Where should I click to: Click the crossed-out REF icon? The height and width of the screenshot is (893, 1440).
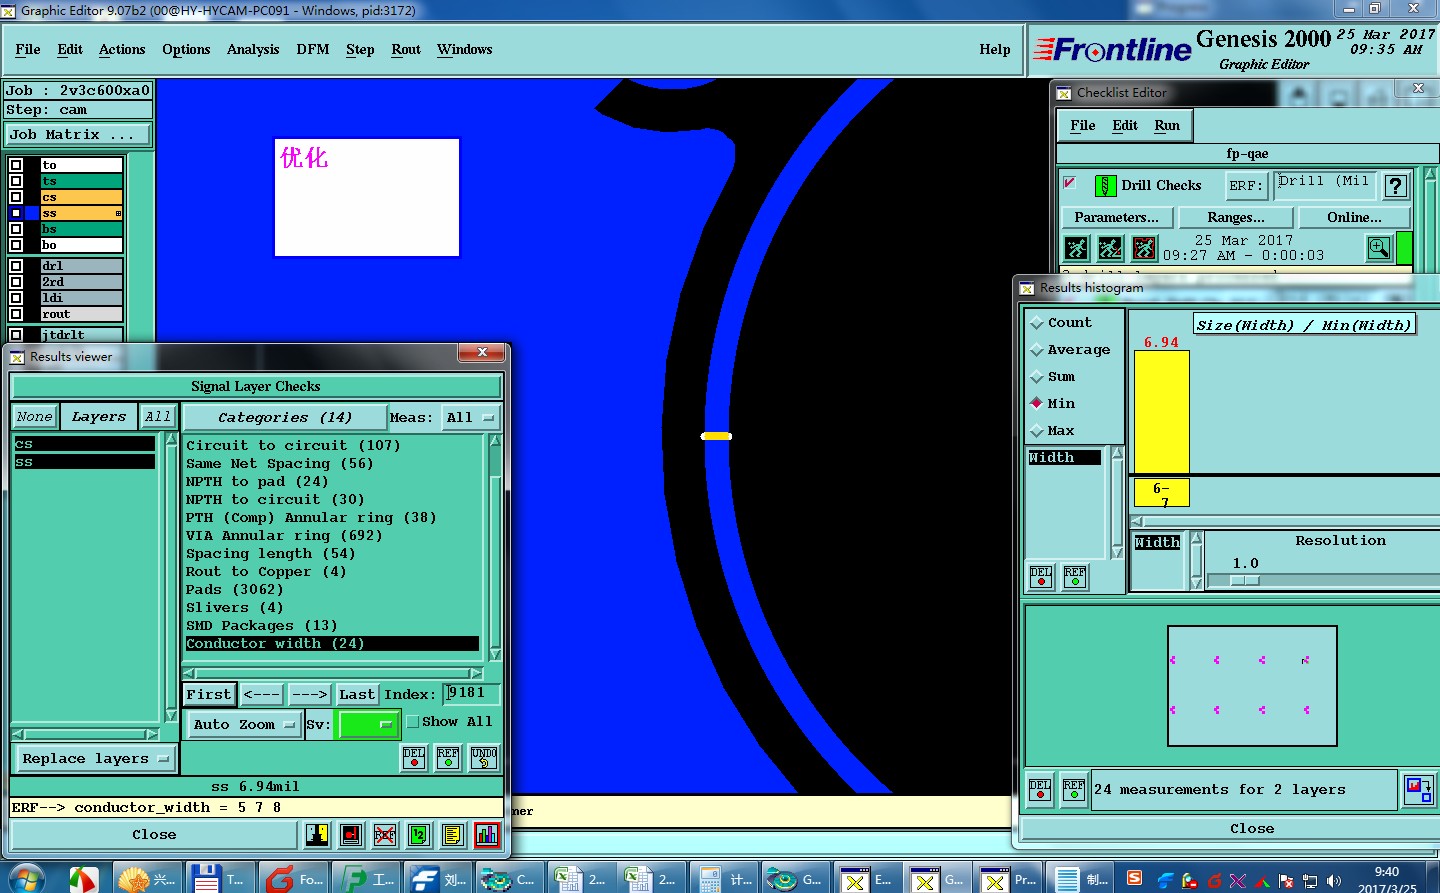tap(385, 834)
